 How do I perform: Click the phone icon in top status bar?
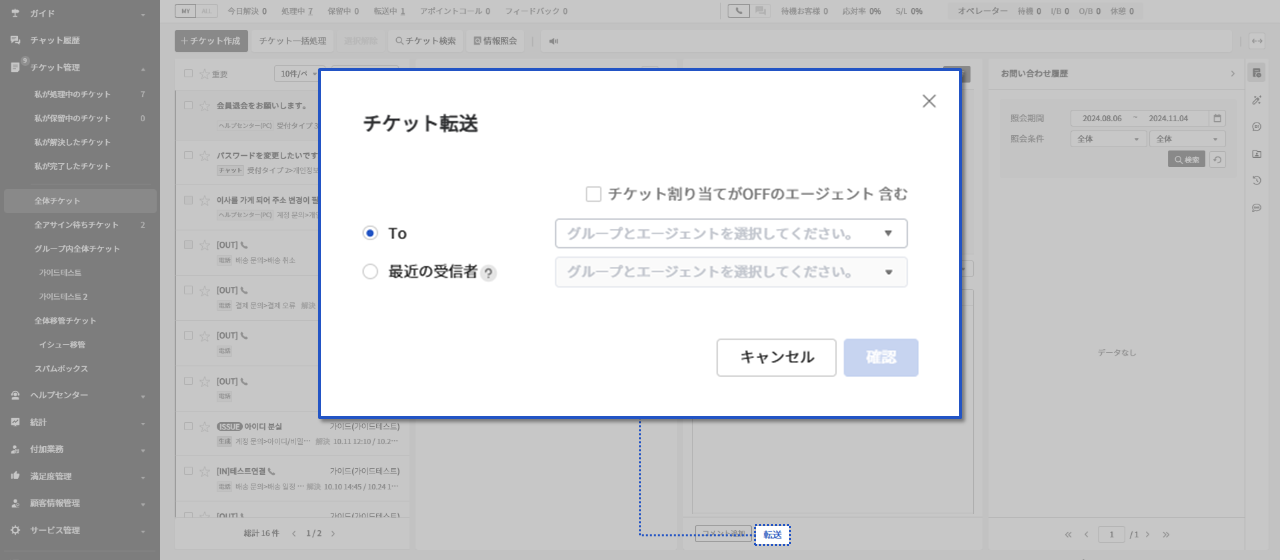click(x=738, y=11)
